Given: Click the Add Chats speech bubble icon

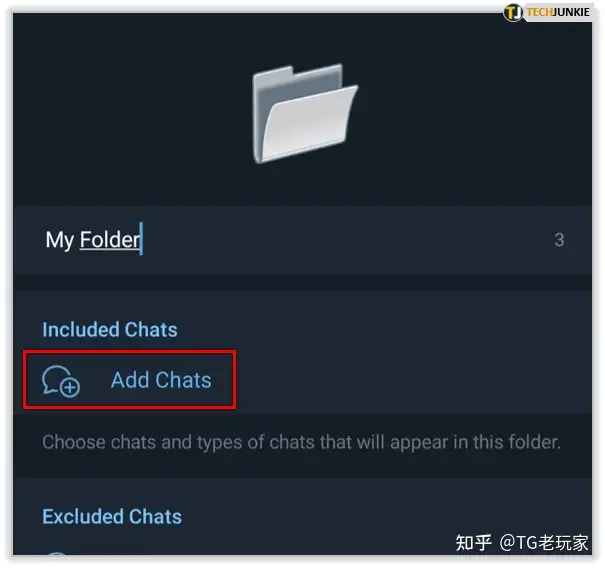Looking at the screenshot, I should click(x=61, y=381).
